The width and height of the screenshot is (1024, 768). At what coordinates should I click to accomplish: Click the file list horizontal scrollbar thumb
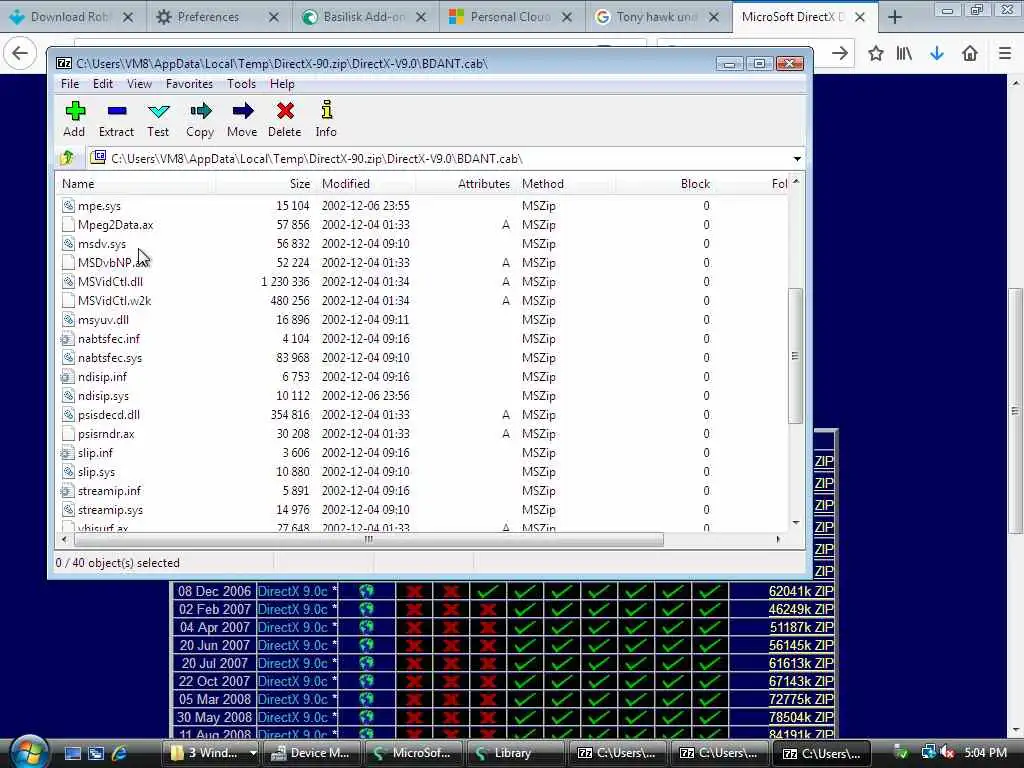pyautogui.click(x=369, y=539)
